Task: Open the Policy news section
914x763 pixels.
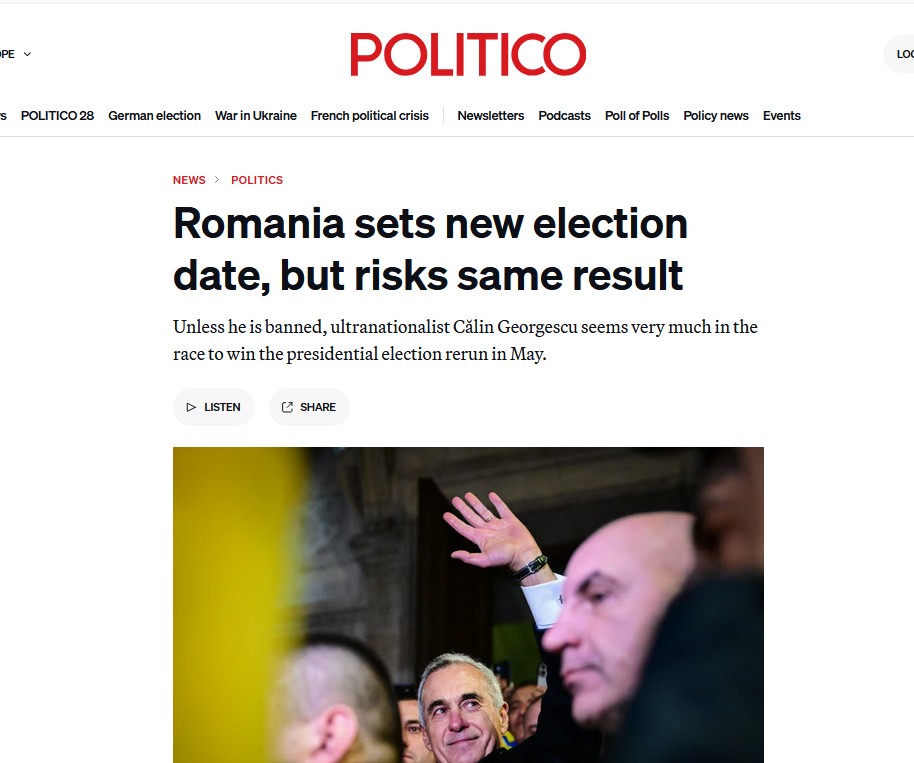Action: click(715, 116)
